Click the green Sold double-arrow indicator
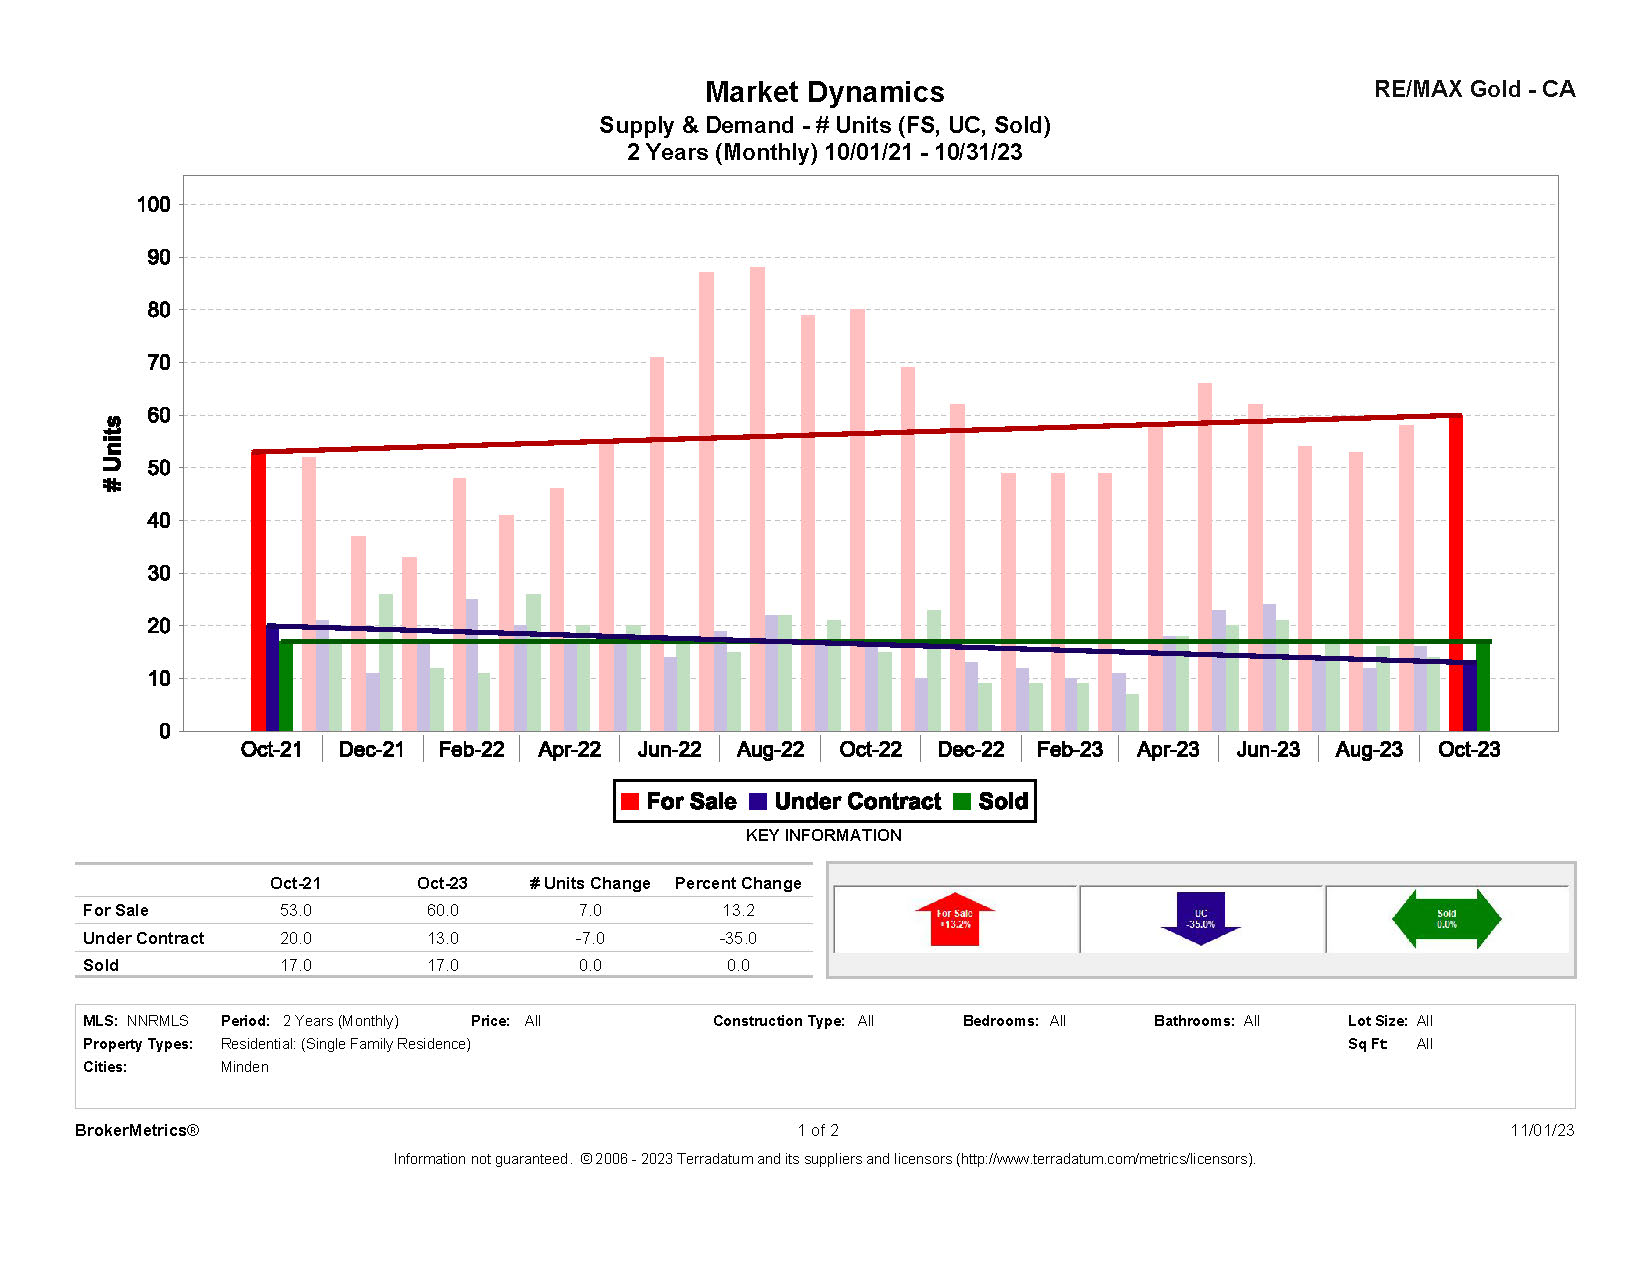Screen dimensions: 1648x1275 (1447, 919)
